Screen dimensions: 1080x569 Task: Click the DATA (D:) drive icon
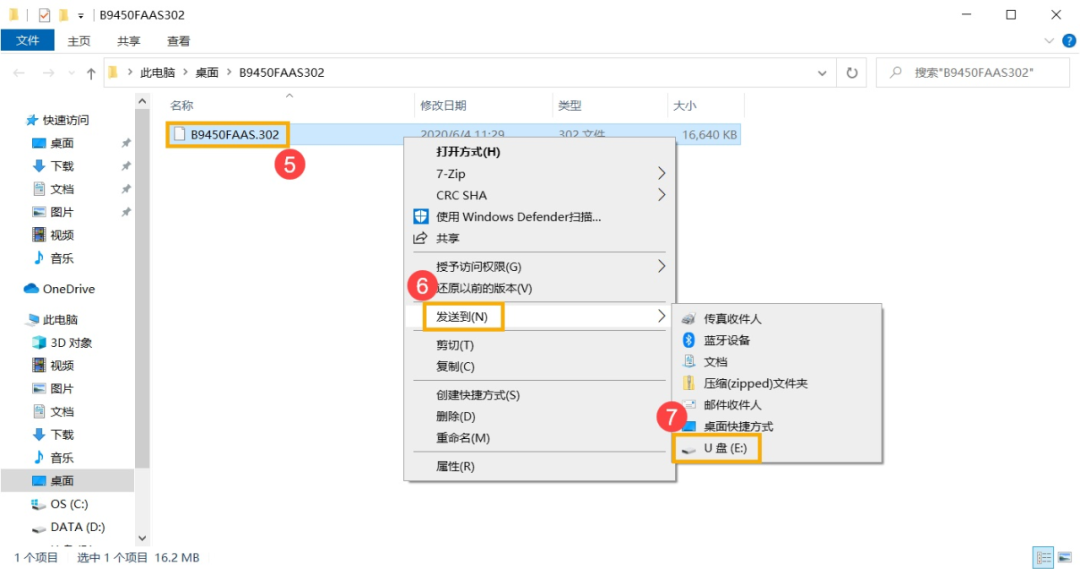pos(39,528)
